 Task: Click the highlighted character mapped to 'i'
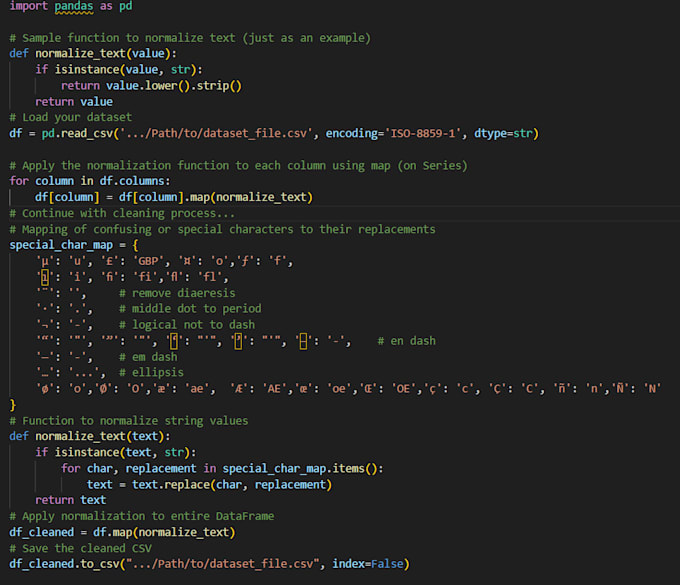45,277
